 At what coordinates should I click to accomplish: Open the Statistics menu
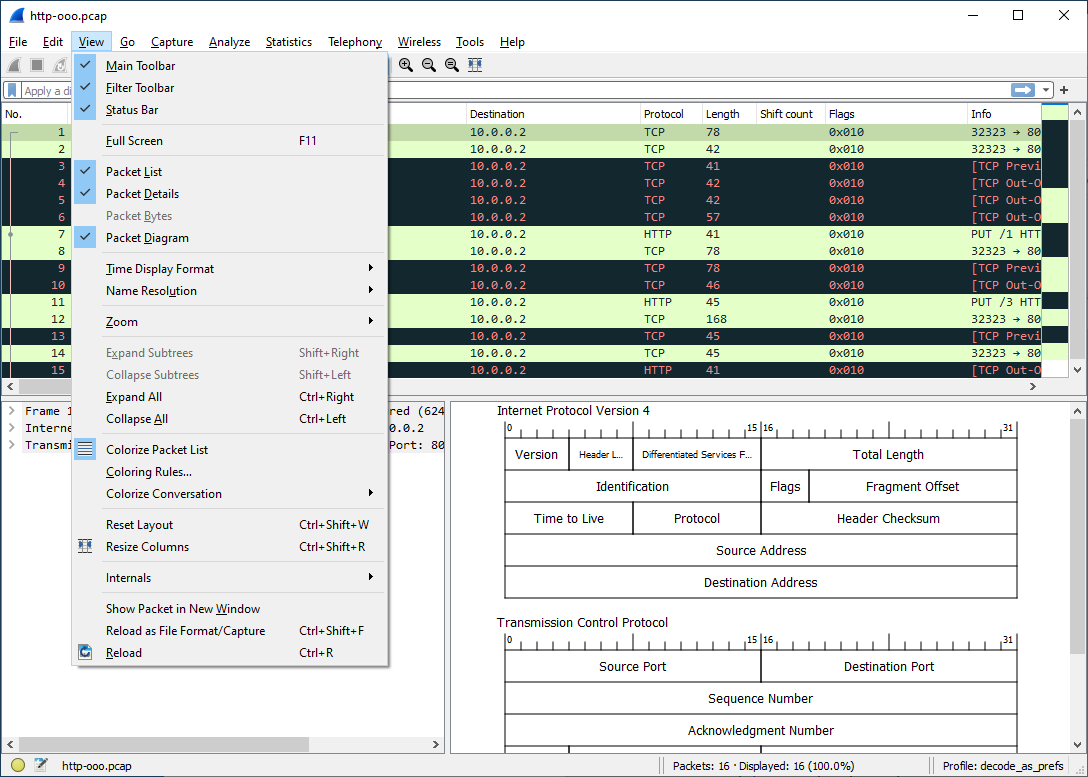click(x=288, y=42)
